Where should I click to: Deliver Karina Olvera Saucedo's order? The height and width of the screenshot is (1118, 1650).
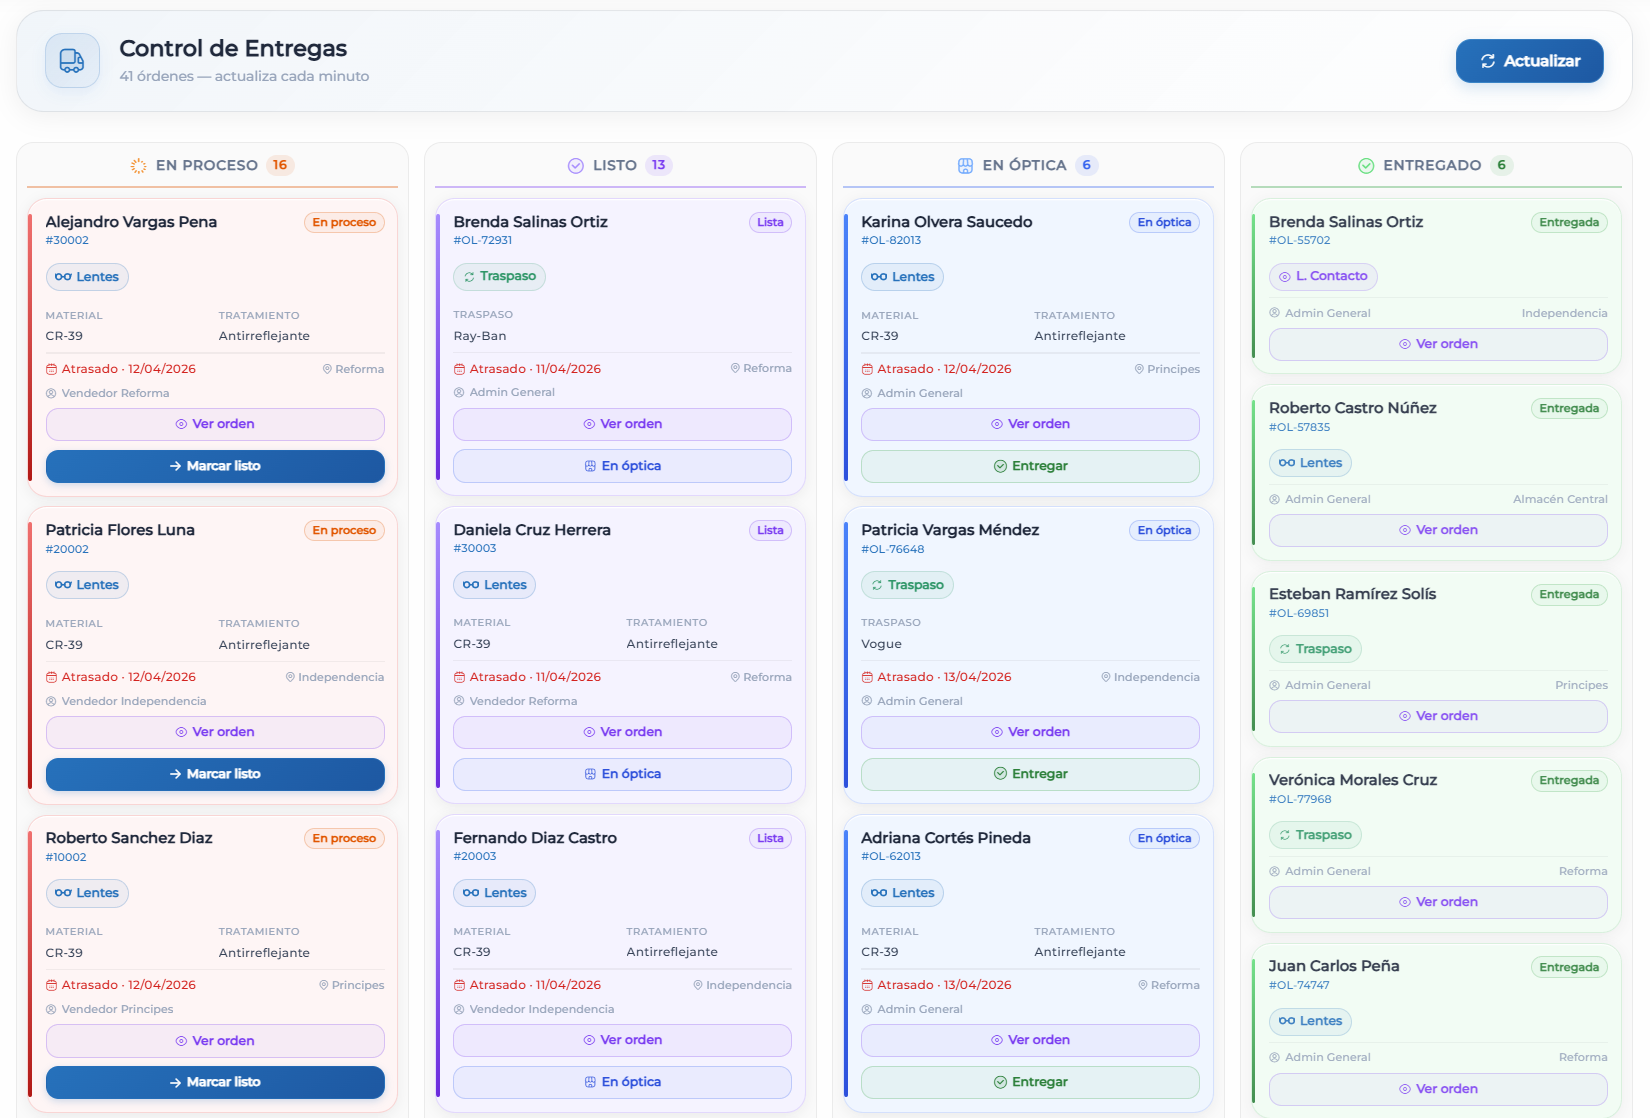(1030, 466)
